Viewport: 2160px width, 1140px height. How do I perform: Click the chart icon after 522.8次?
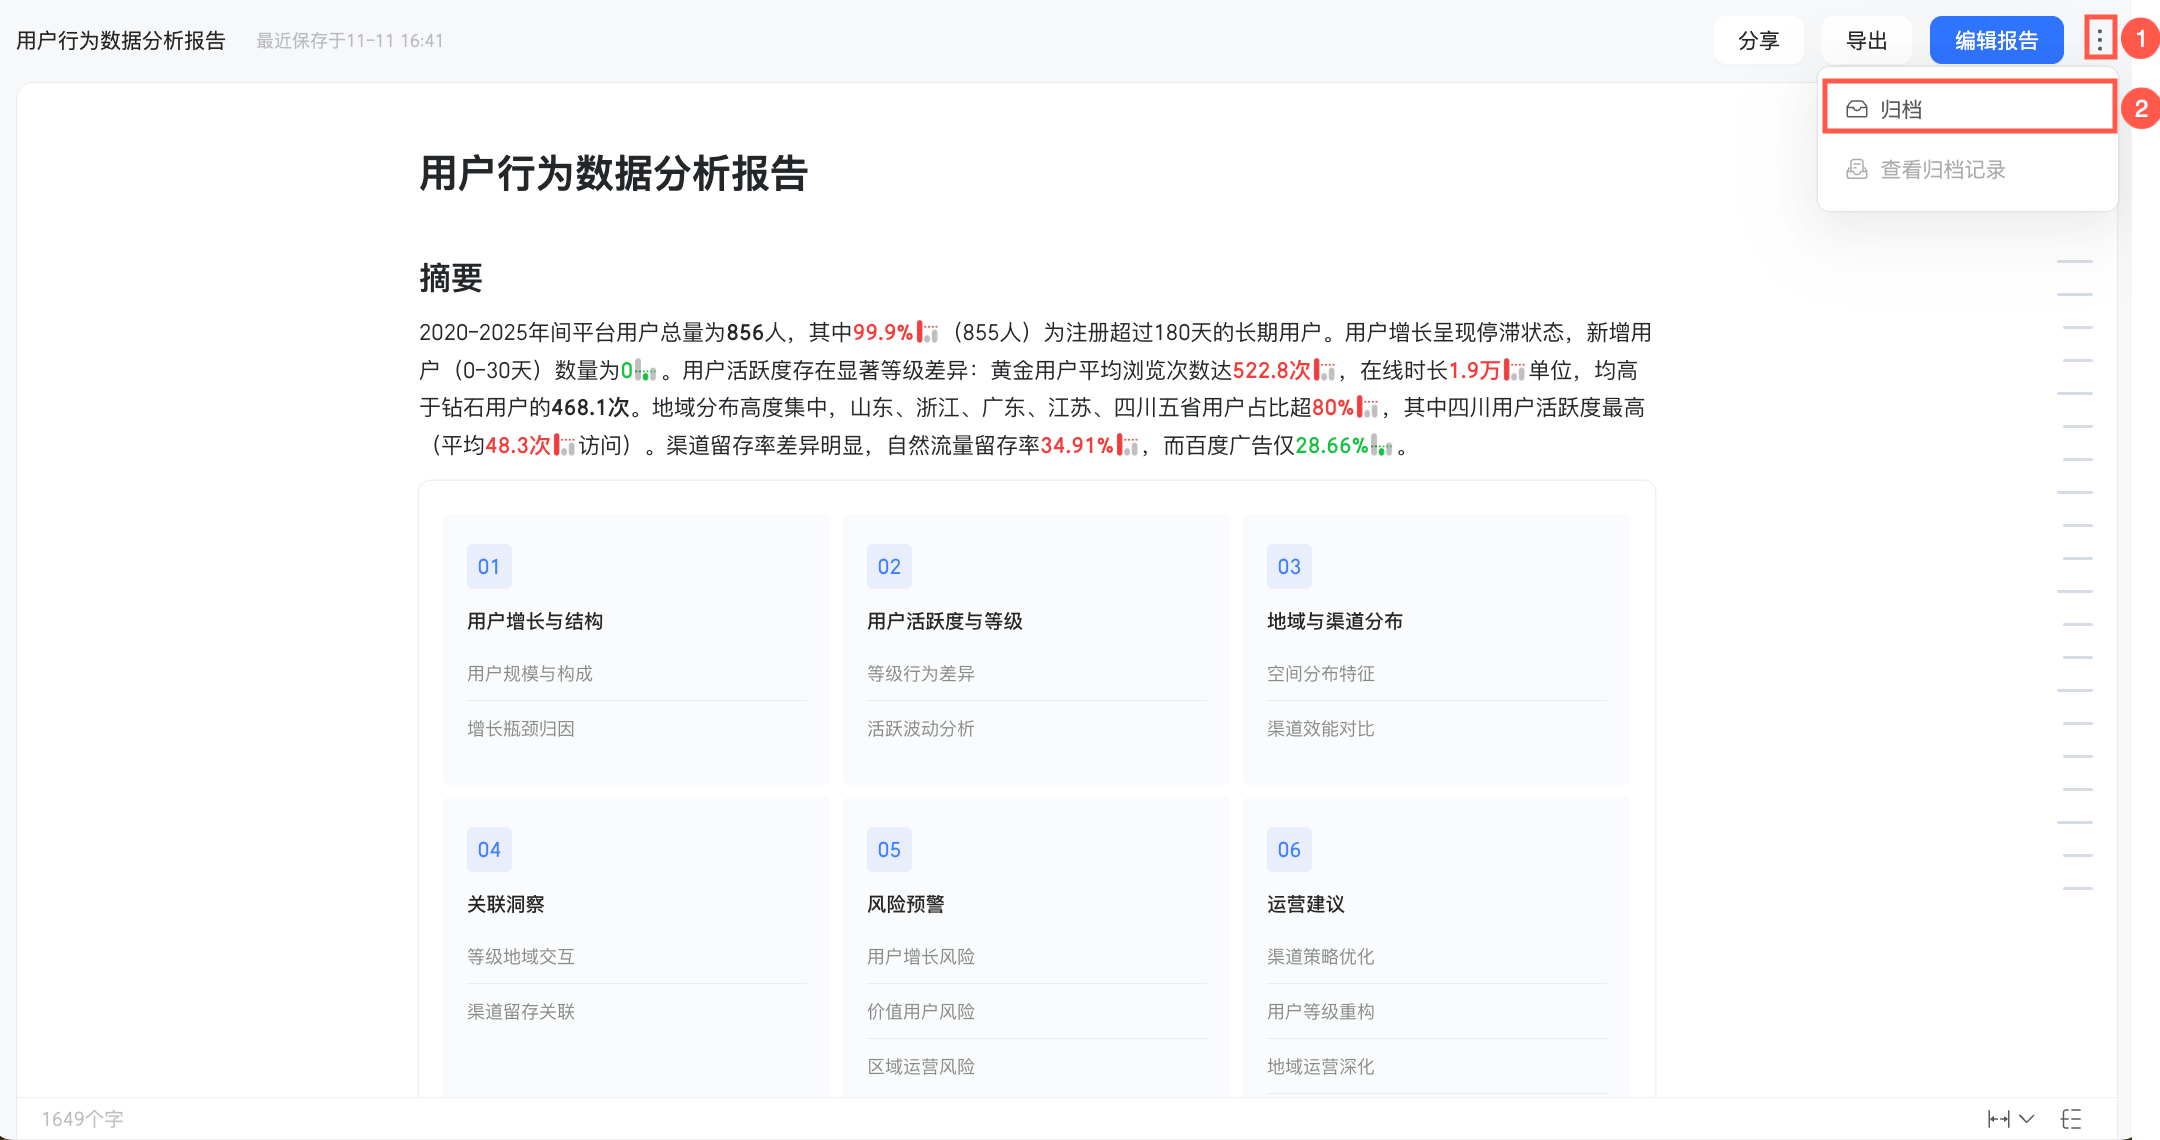[x=1325, y=371]
